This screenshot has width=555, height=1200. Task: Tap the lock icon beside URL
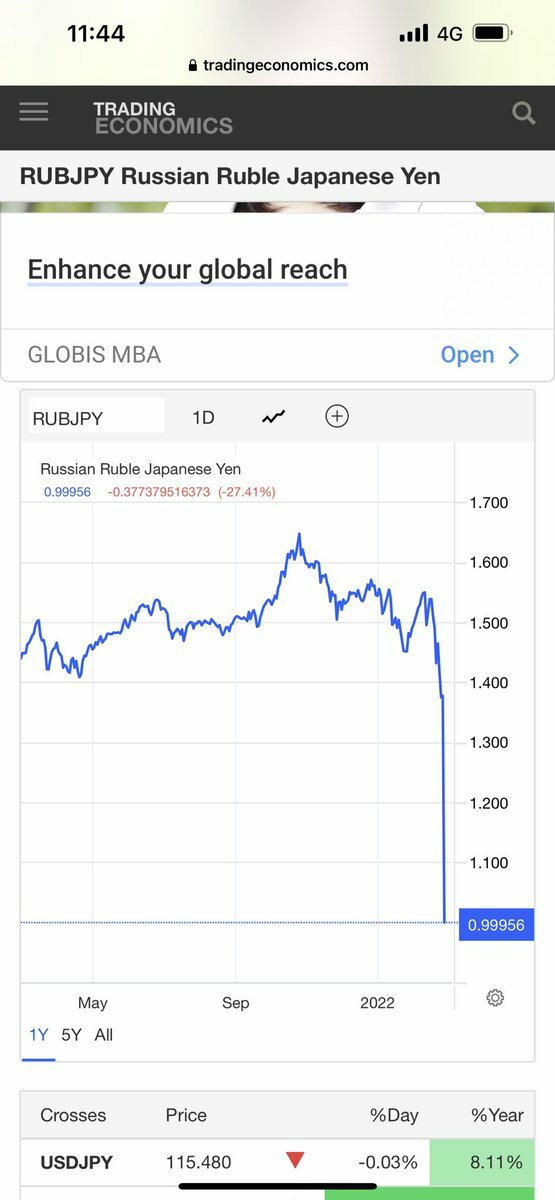click(193, 65)
